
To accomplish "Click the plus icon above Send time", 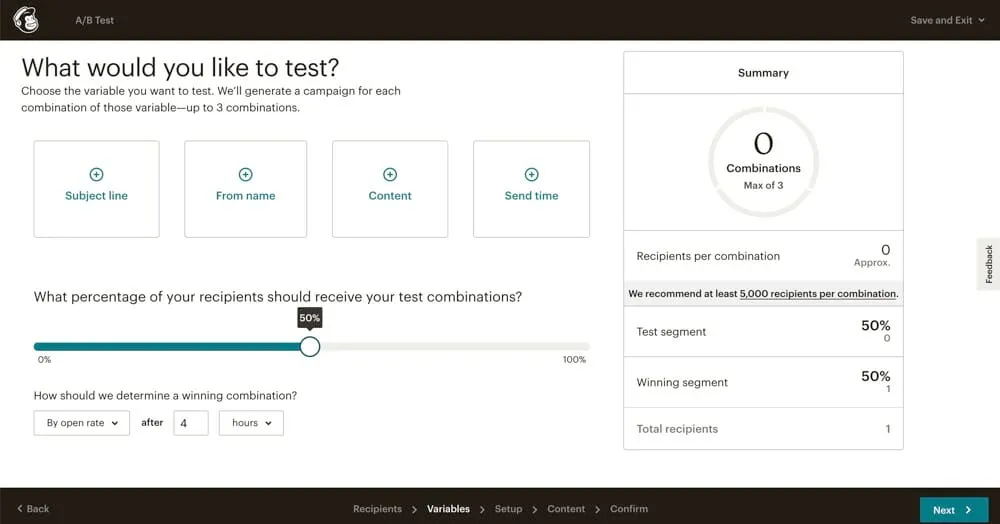I will point(531,175).
